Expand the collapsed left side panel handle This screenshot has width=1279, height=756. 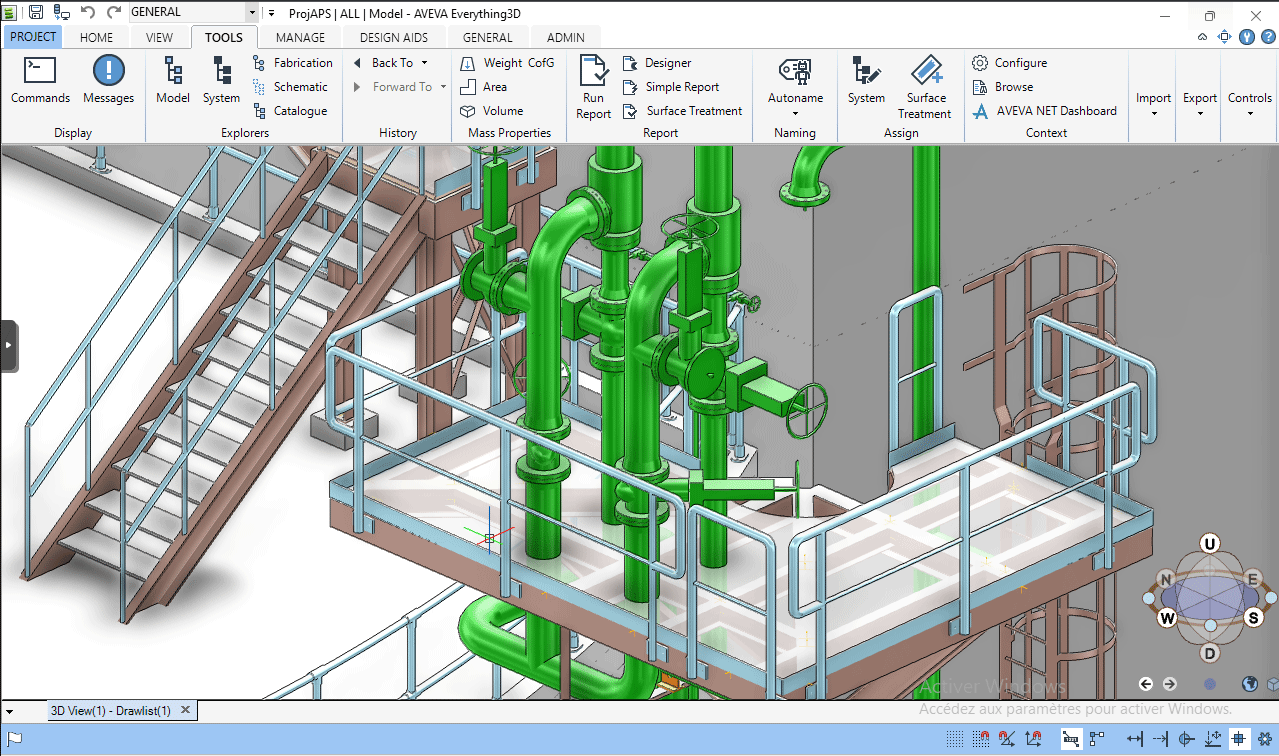click(x=9, y=346)
